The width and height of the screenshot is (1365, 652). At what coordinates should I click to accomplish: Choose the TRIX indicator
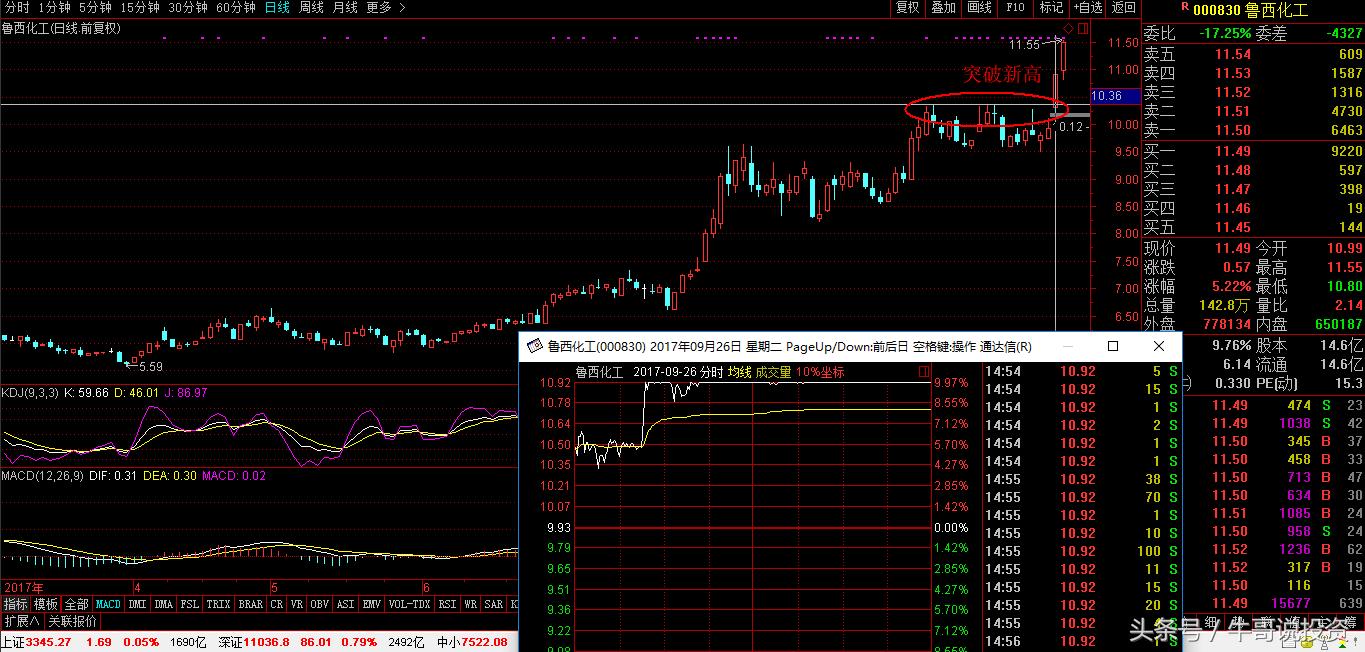click(x=219, y=604)
